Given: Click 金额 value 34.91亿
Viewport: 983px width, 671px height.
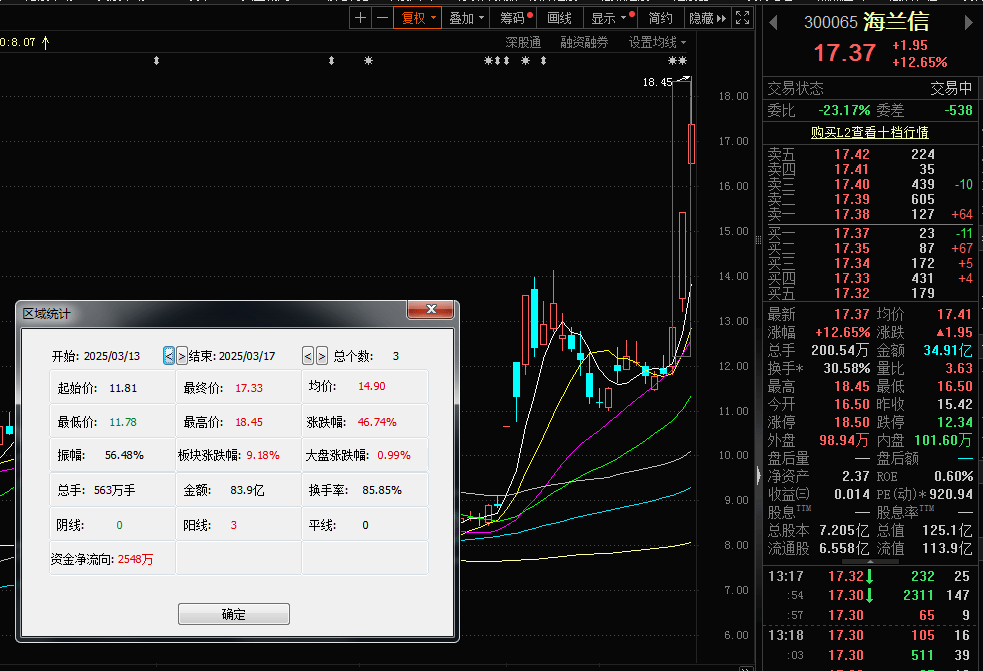Looking at the screenshot, I should pyautogui.click(x=948, y=350).
